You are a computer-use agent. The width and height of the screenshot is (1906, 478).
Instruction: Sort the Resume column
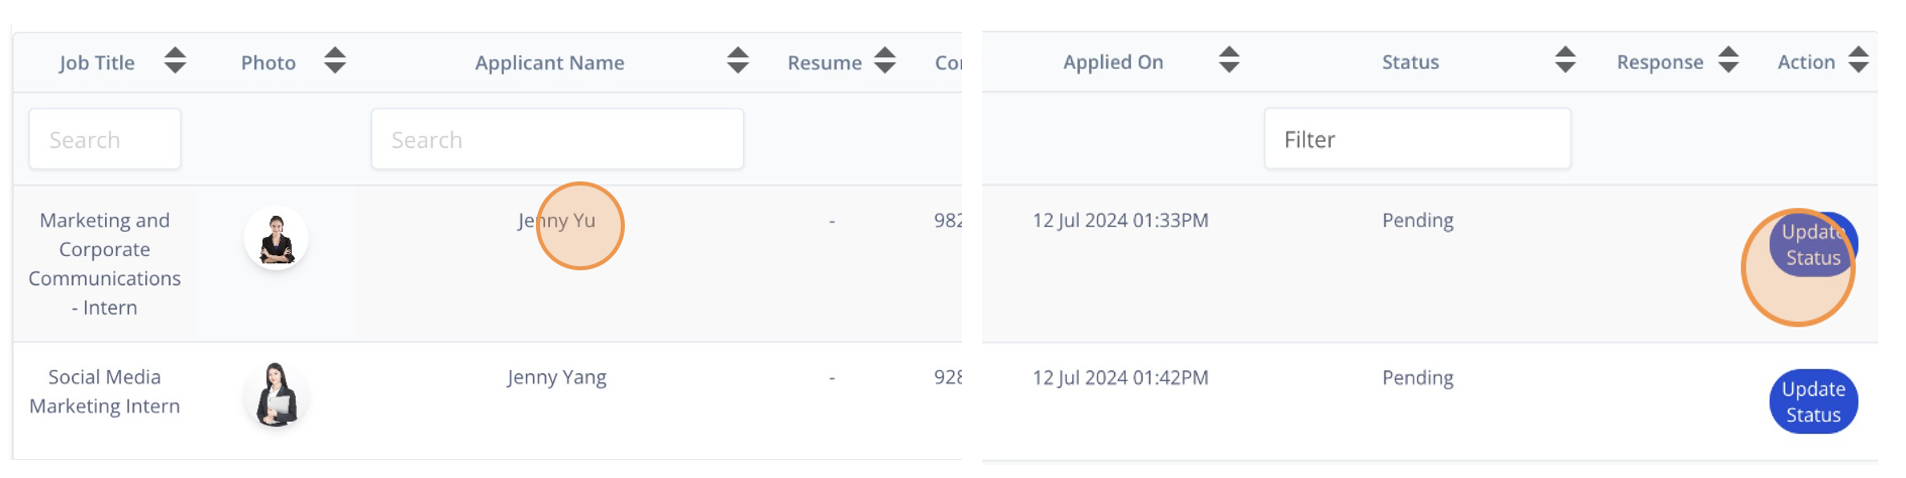[885, 61]
